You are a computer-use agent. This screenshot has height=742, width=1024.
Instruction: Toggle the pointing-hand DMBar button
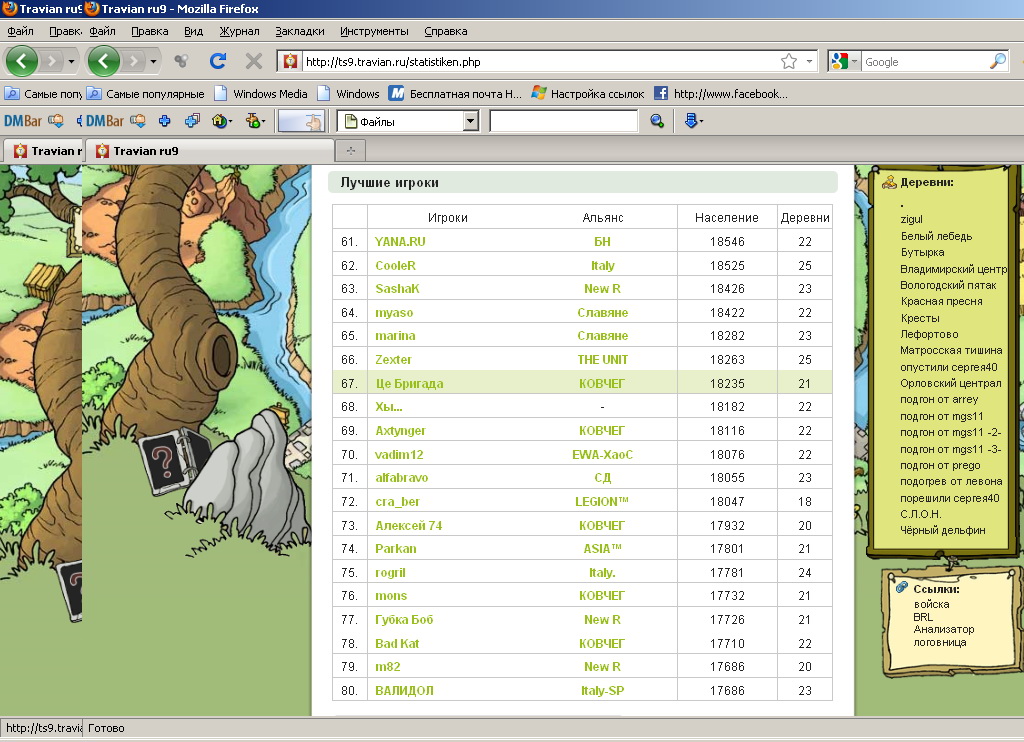tap(301, 121)
